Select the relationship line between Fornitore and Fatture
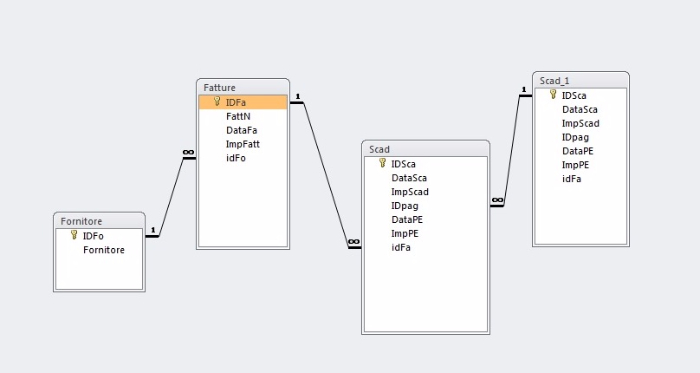The width and height of the screenshot is (700, 373). 171,197
